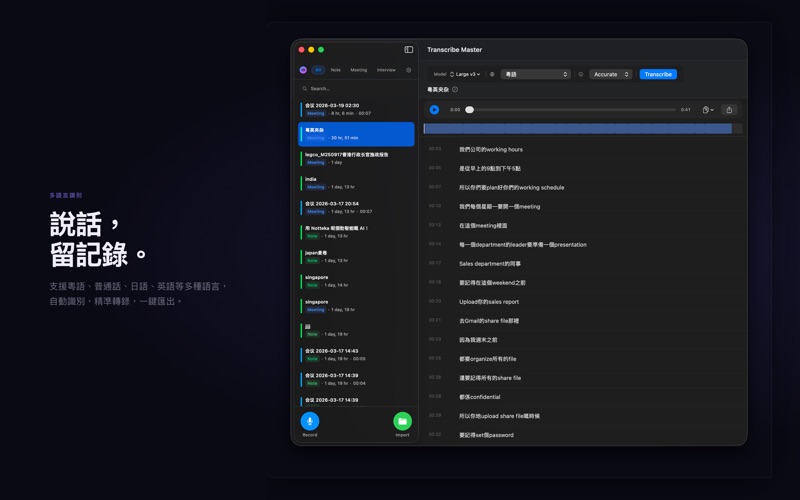The height and width of the screenshot is (500, 800).
Task: Click the edit icon beside the recording title
Action: [x=455, y=90]
